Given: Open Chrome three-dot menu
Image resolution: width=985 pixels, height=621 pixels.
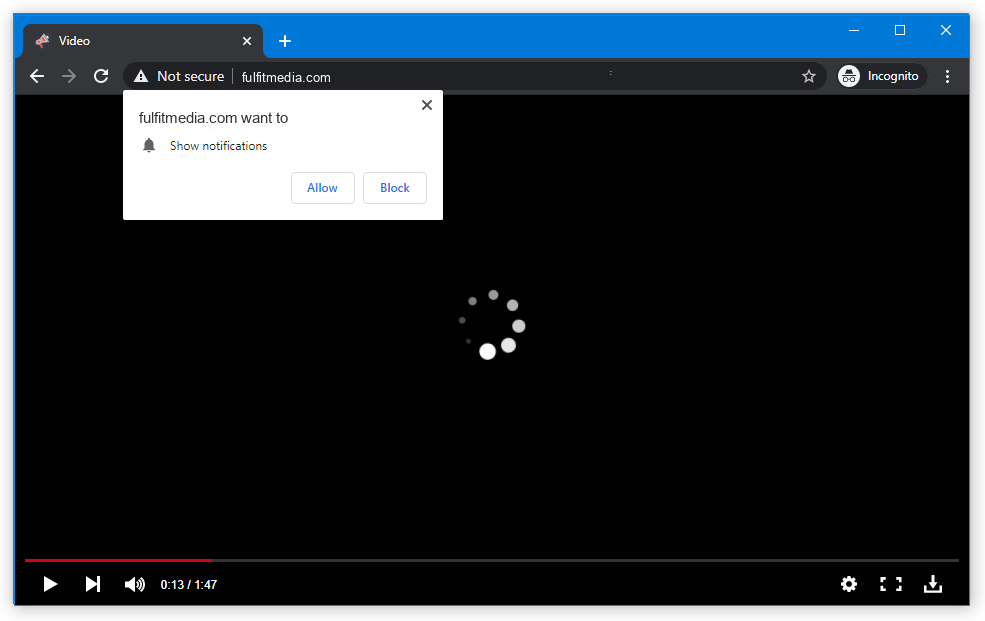Looking at the screenshot, I should click(x=947, y=76).
